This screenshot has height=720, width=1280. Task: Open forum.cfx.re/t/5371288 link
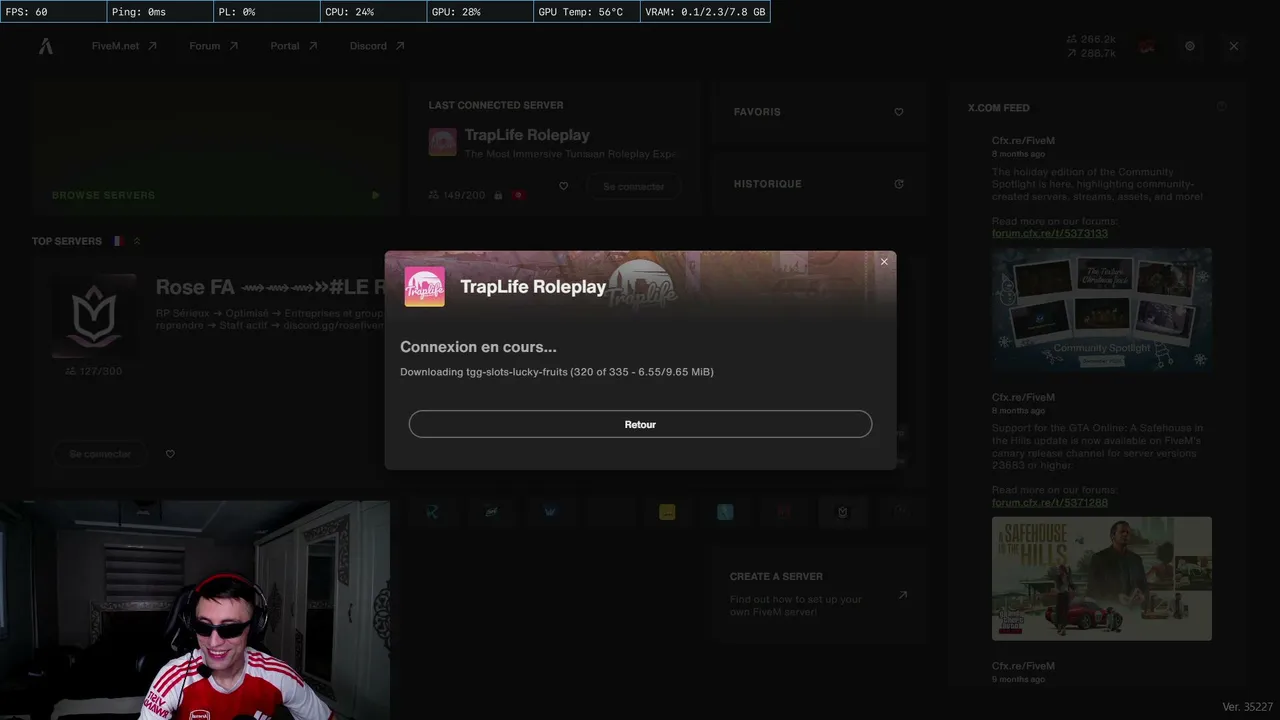tap(1050, 502)
